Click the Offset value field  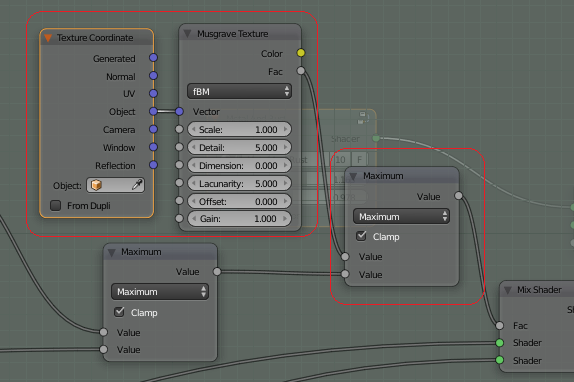pos(239,201)
